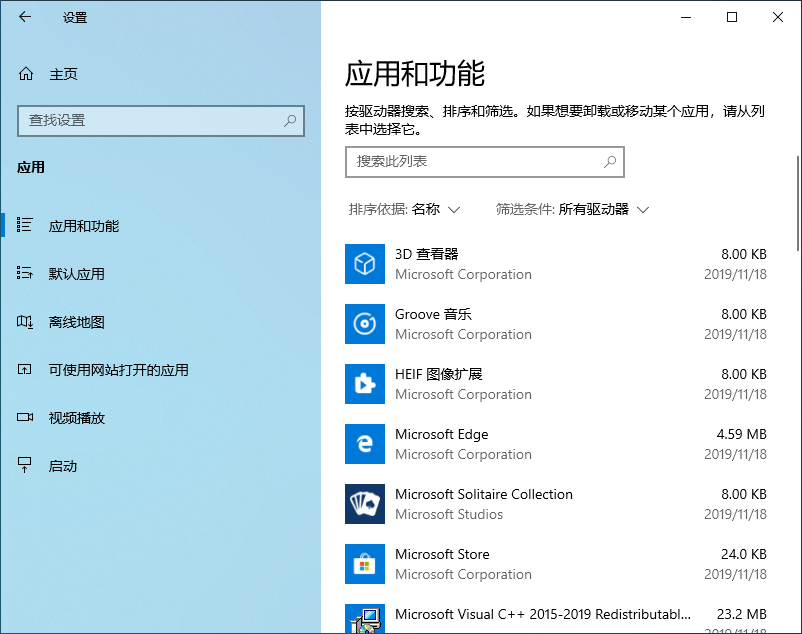Go to 离线地图 in sidebar
Viewport: 802px width, 634px height.
pyautogui.click(x=77, y=322)
